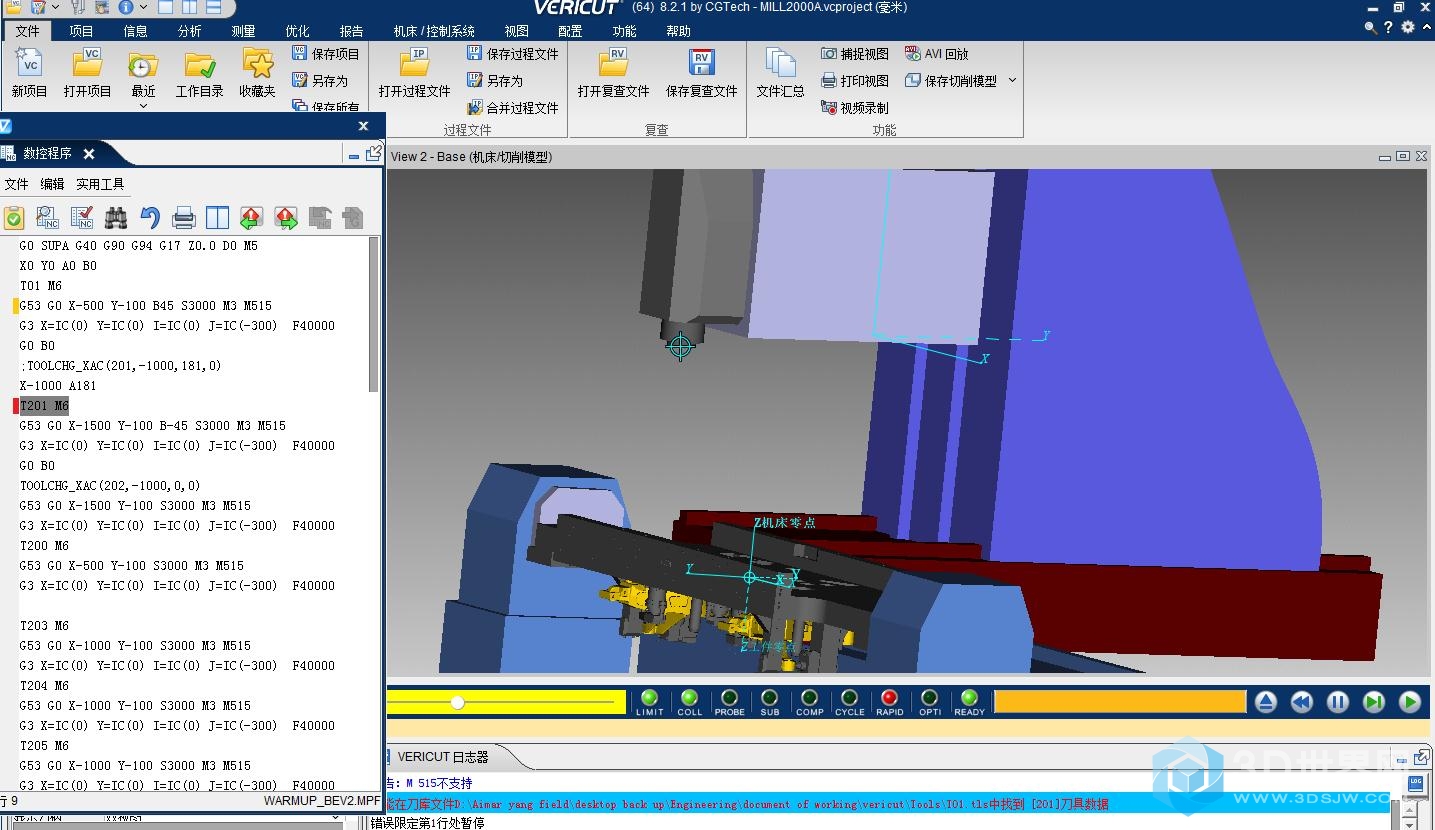Viewport: 1435px width, 830px height.
Task: Click 打开过程文件 icon
Action: (x=414, y=63)
